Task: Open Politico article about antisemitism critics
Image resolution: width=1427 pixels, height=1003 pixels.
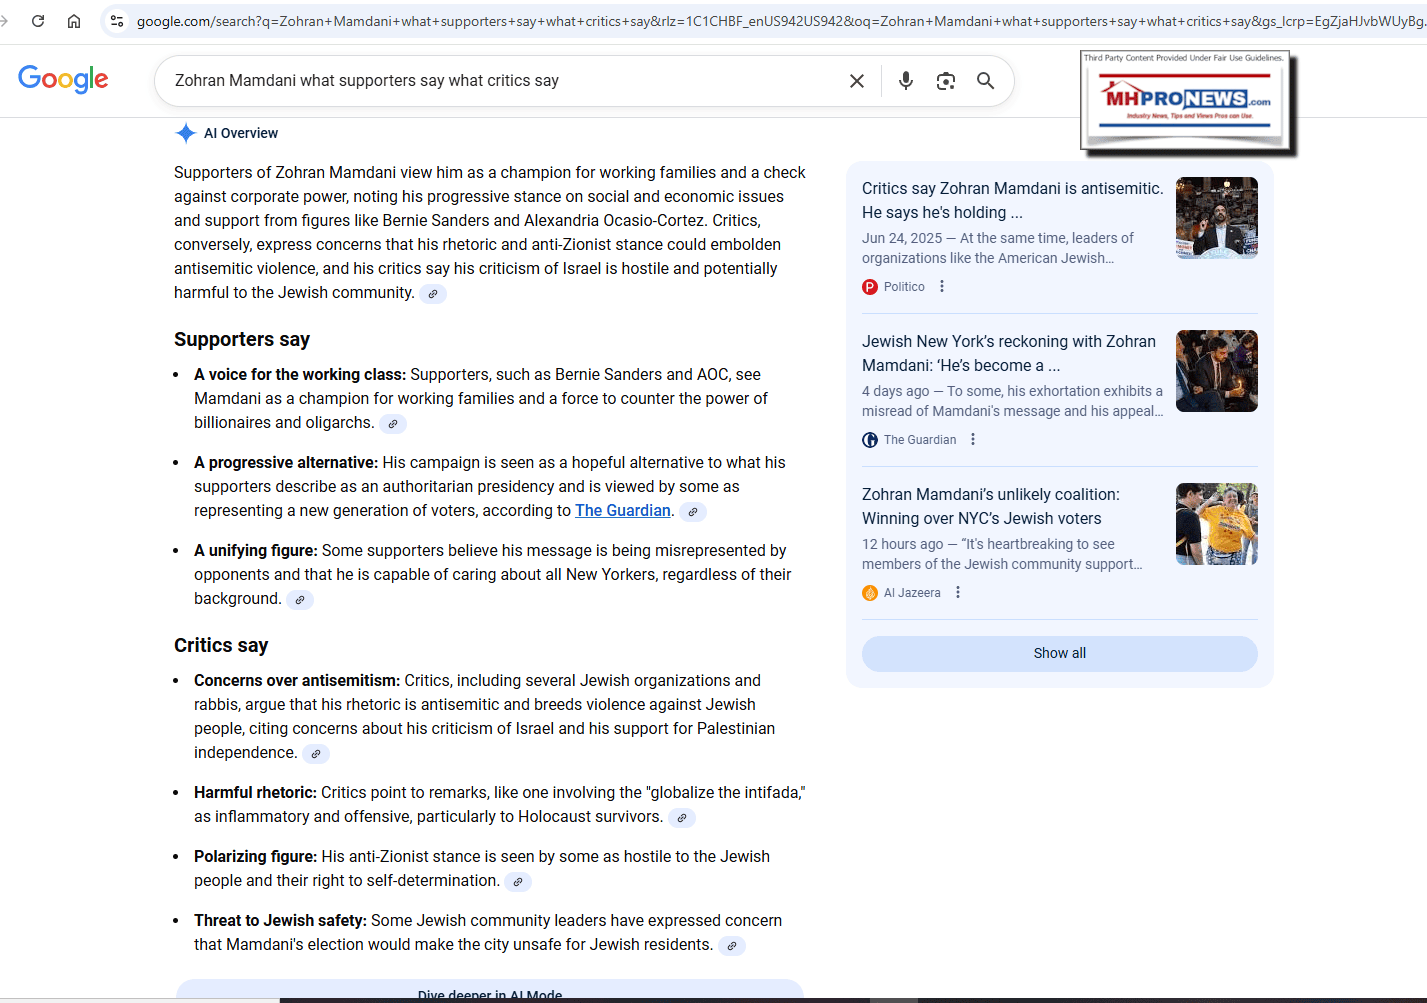Action: [x=1011, y=200]
